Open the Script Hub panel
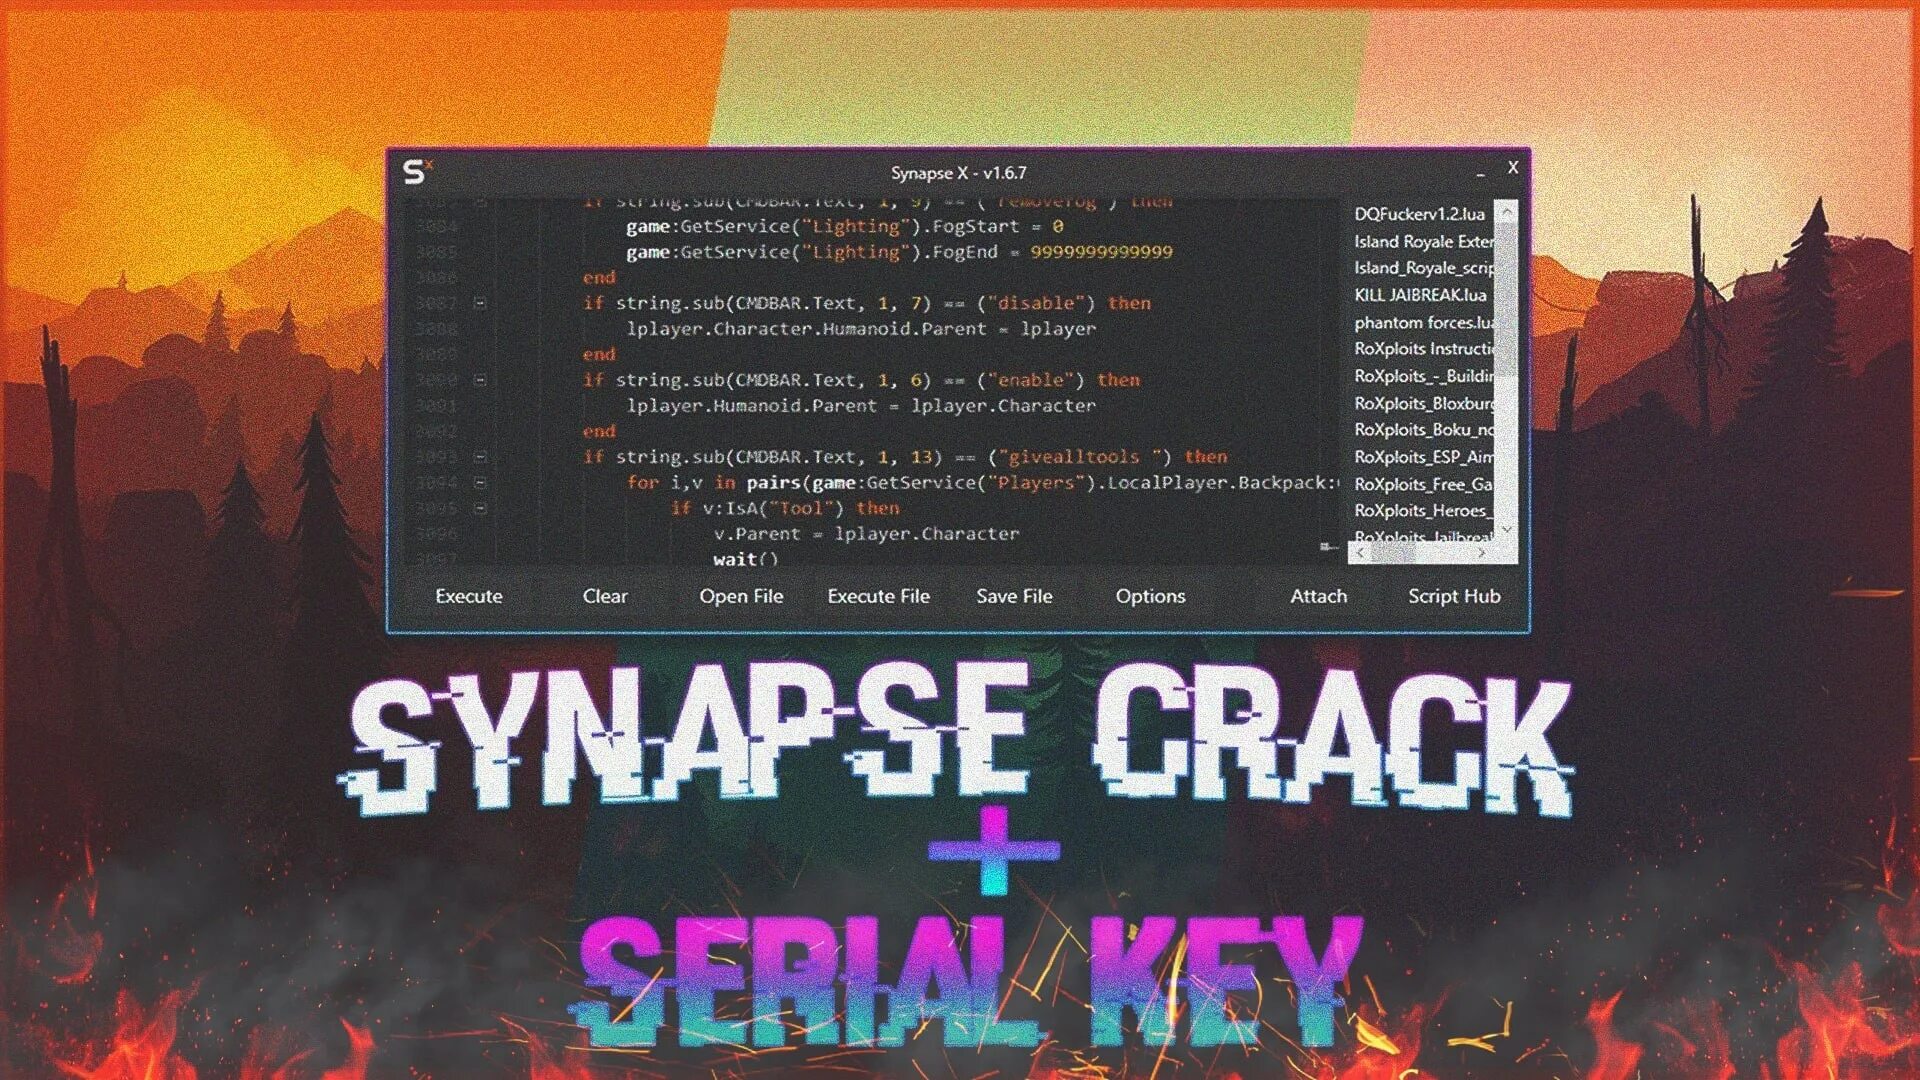The height and width of the screenshot is (1080, 1920). tap(1451, 596)
